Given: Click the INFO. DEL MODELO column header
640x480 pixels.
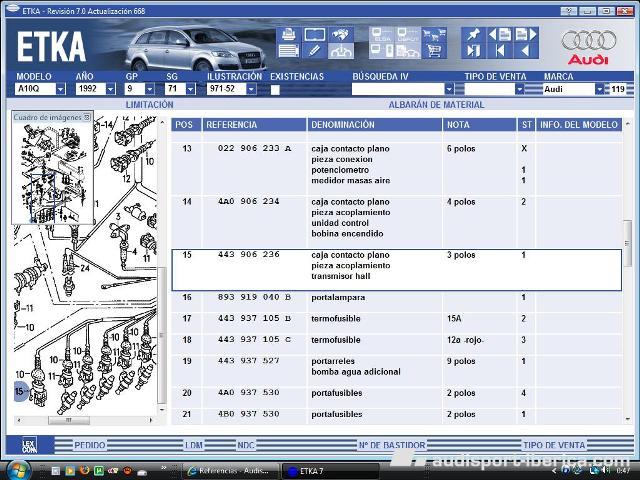Looking at the screenshot, I should coord(579,125).
